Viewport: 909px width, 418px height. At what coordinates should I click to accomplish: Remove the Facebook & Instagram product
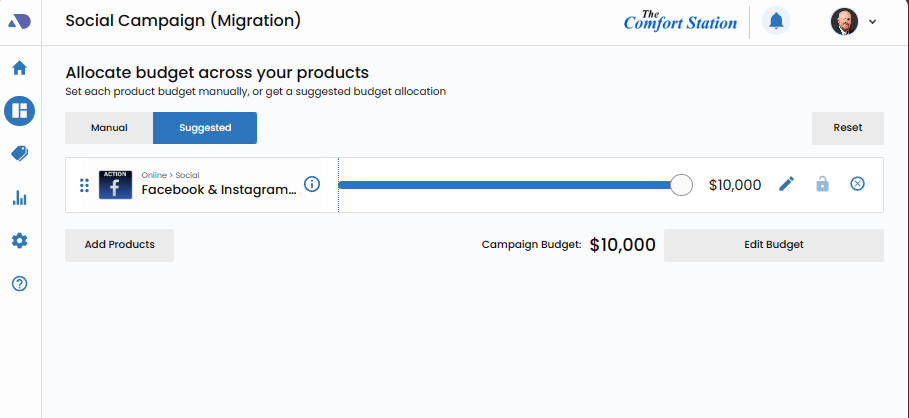857,184
